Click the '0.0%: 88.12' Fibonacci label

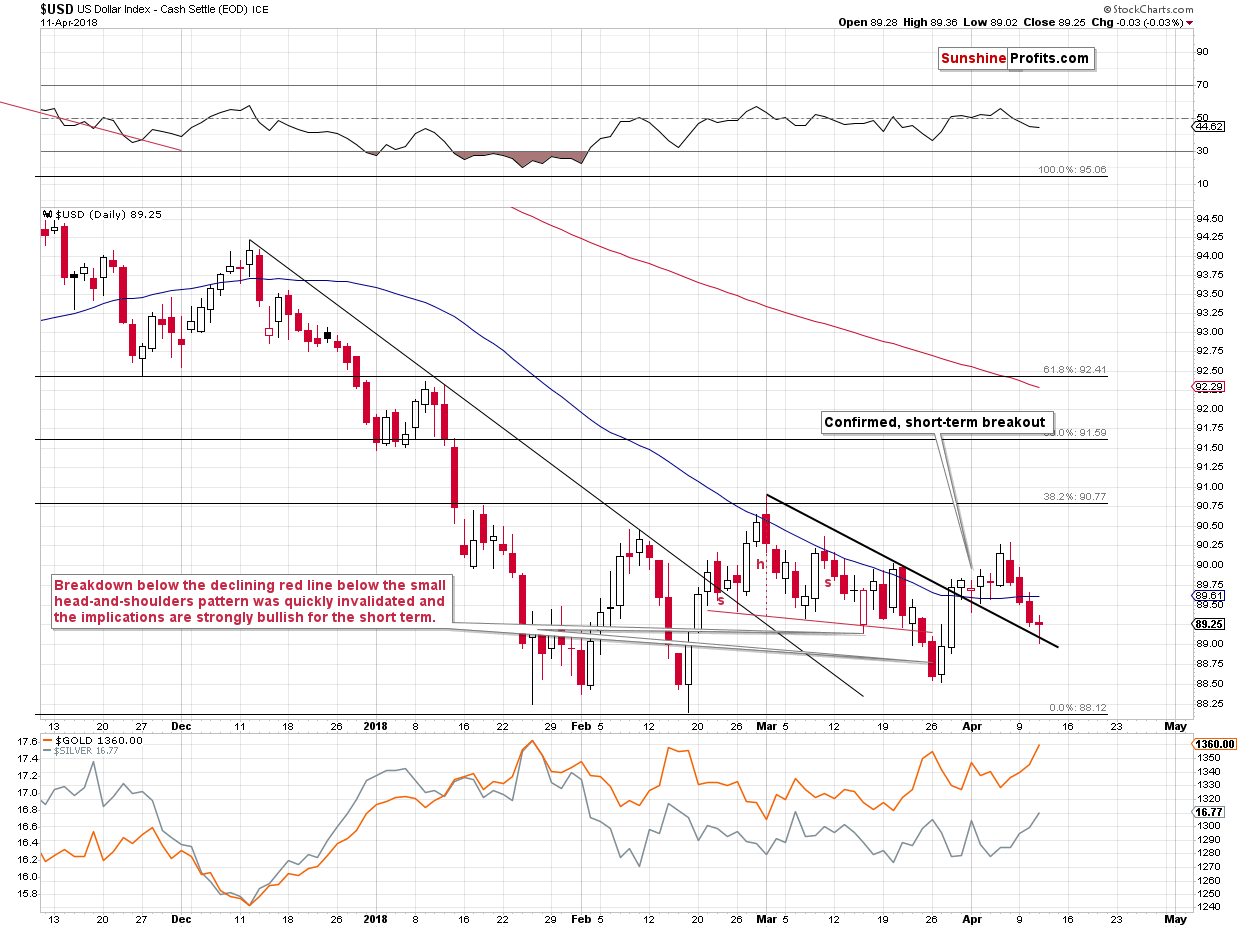[x=1076, y=708]
